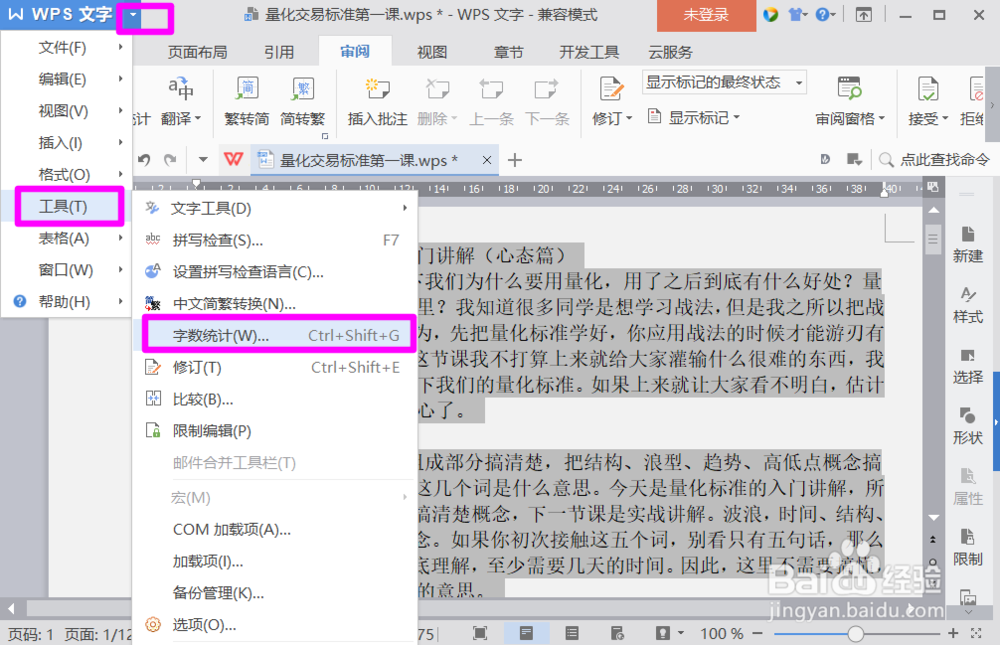Toggle full screen view in the status bar
This screenshot has width=1000, height=645.
(x=479, y=633)
